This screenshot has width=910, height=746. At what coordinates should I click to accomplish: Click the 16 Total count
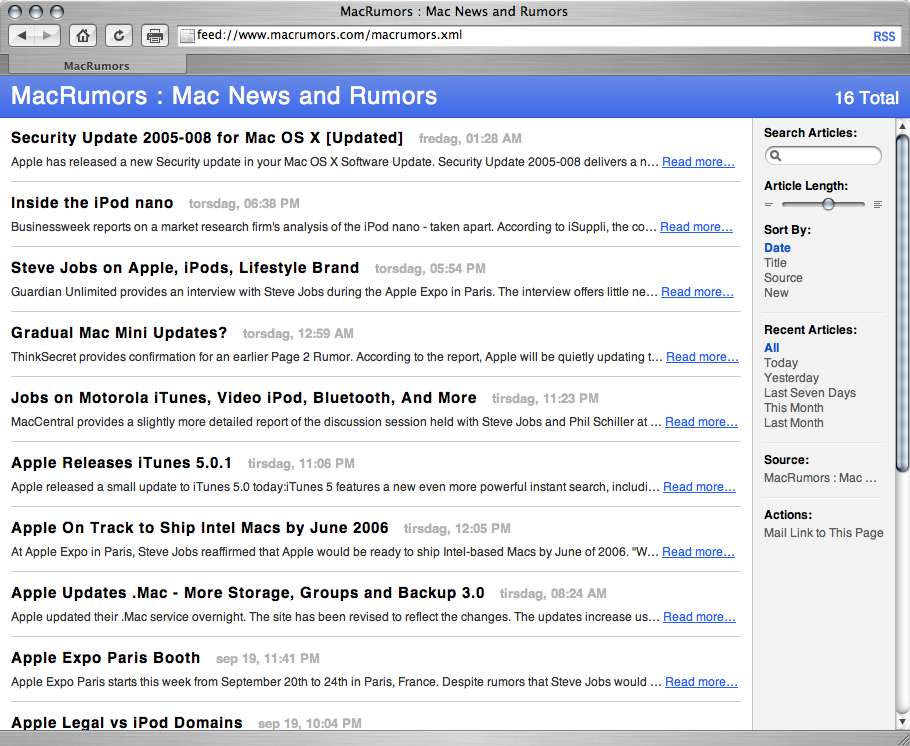click(x=866, y=98)
